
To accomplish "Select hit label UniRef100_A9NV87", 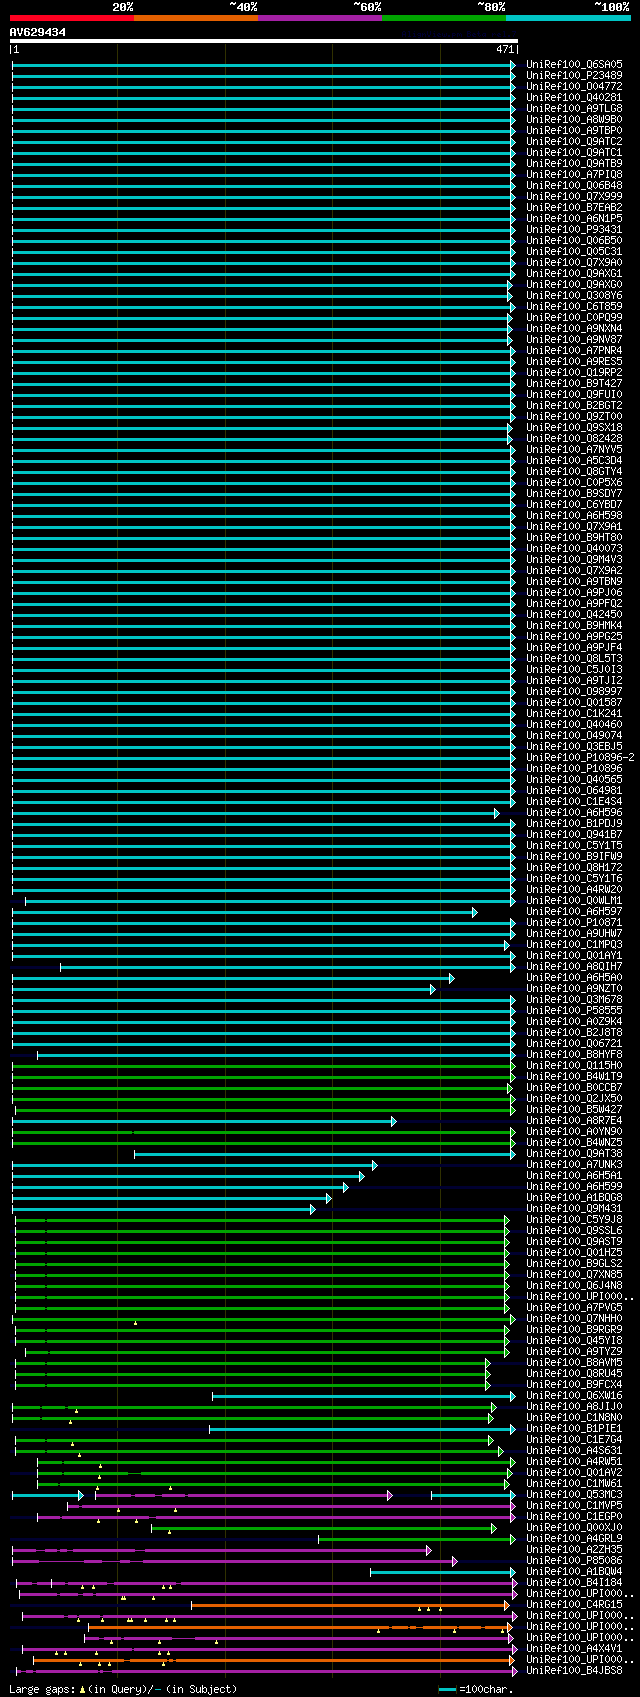I will [x=574, y=339].
